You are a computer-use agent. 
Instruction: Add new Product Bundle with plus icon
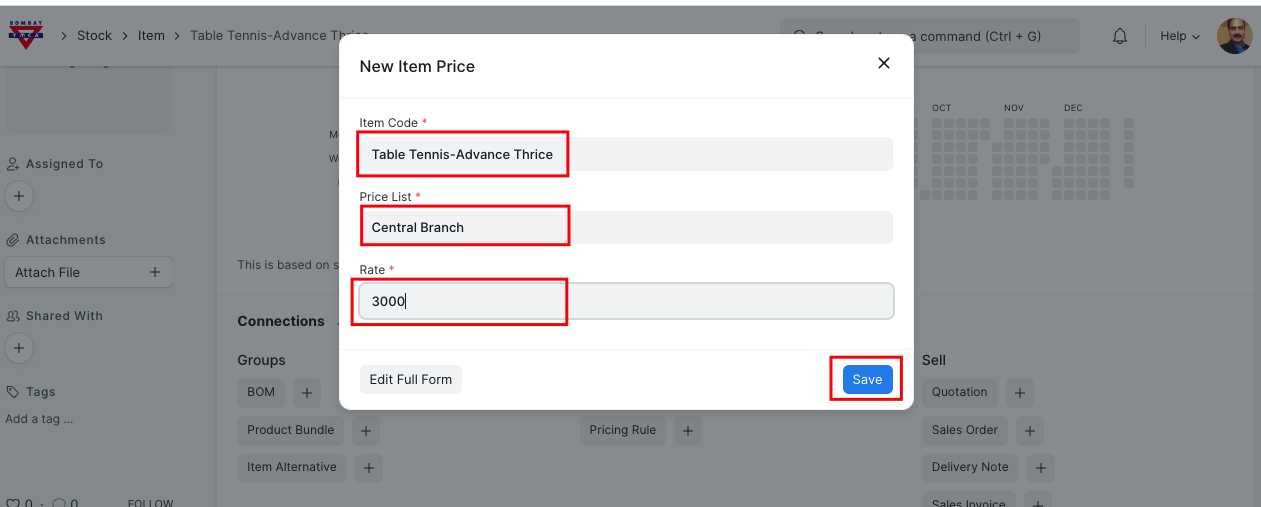pyautogui.click(x=365, y=431)
